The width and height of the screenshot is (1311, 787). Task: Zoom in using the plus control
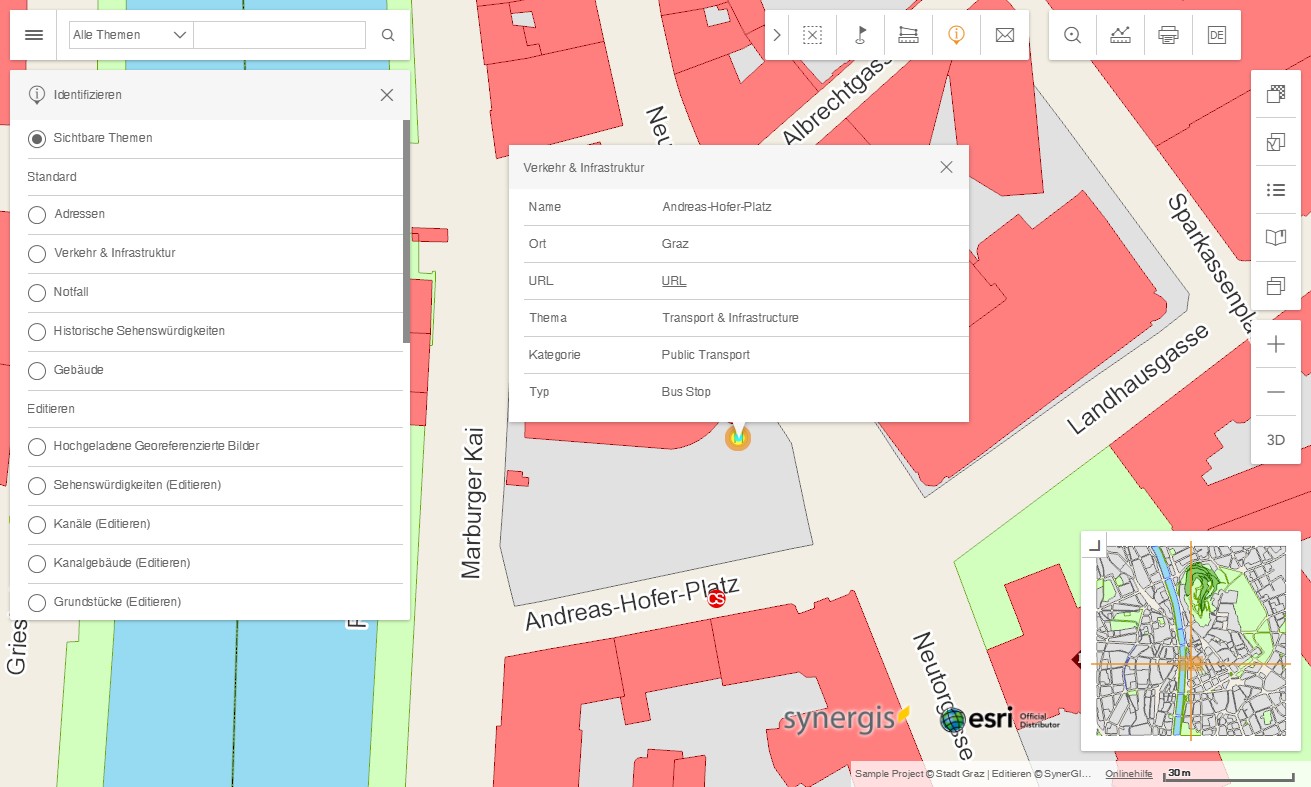1275,344
